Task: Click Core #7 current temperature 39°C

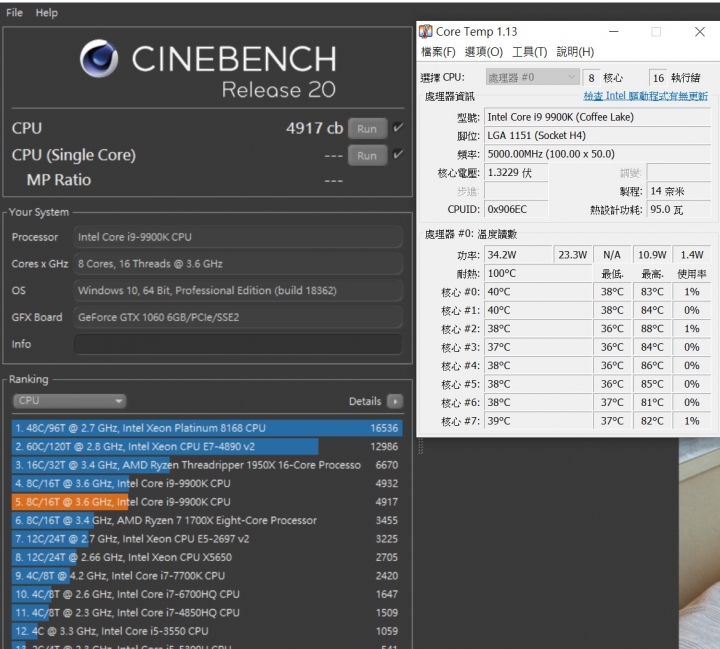Action: (537, 421)
